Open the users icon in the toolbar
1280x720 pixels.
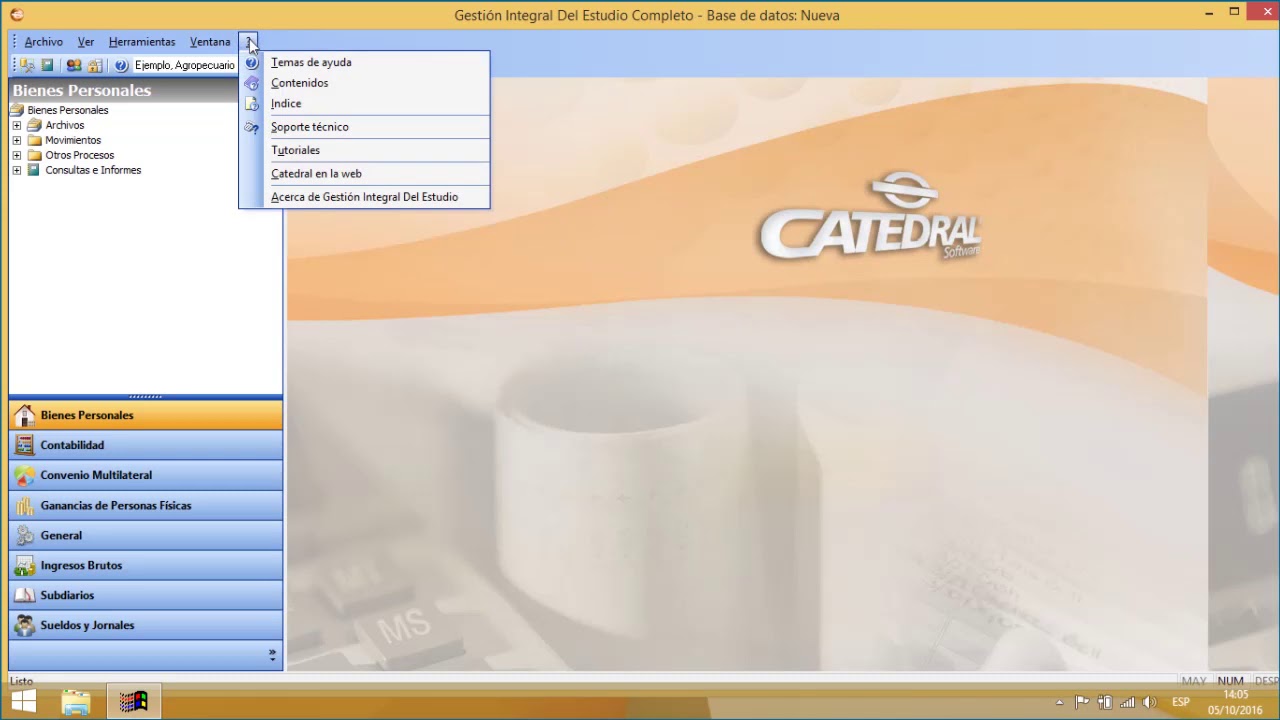[x=74, y=65]
